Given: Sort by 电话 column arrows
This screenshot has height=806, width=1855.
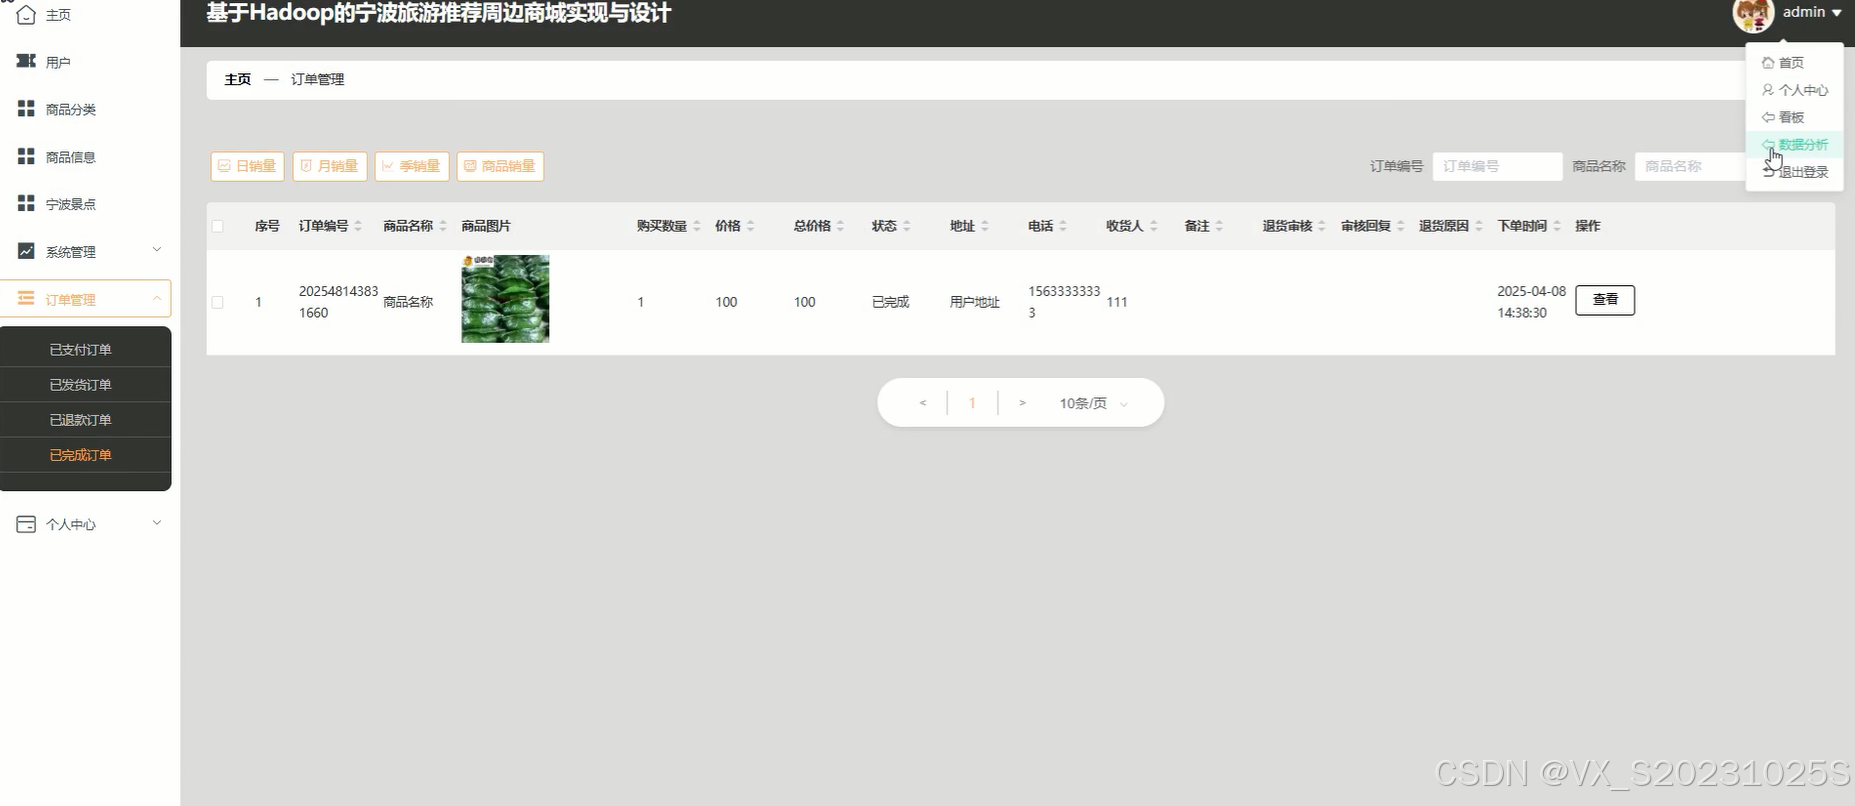Looking at the screenshot, I should [x=1062, y=226].
